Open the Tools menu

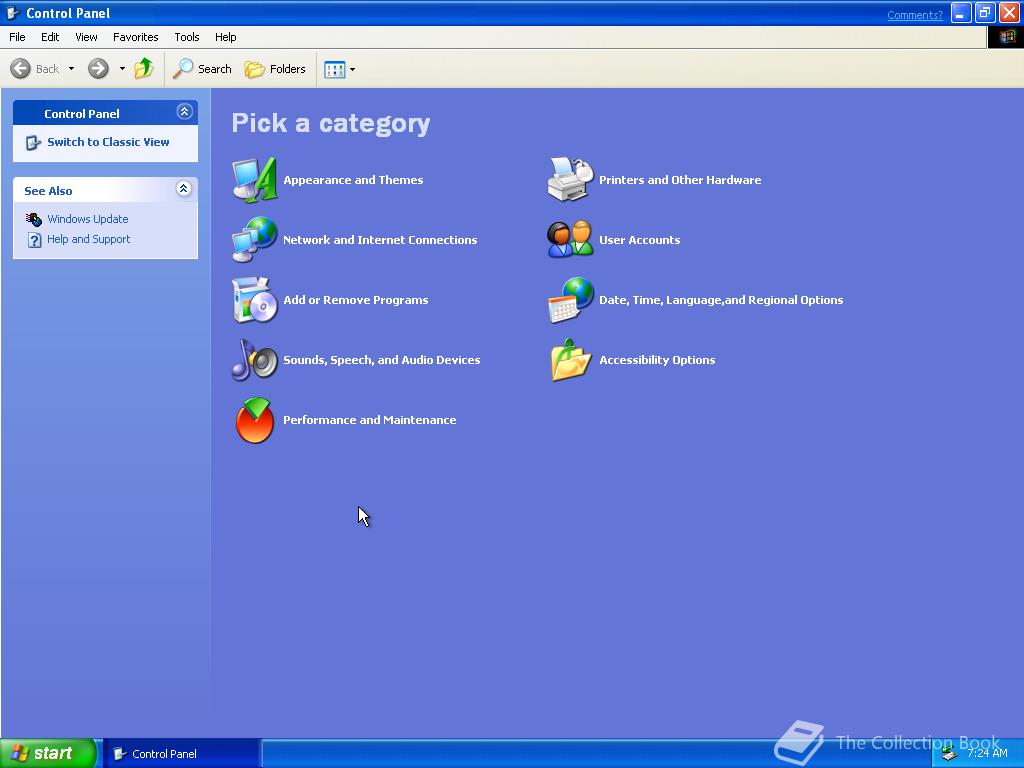187,37
